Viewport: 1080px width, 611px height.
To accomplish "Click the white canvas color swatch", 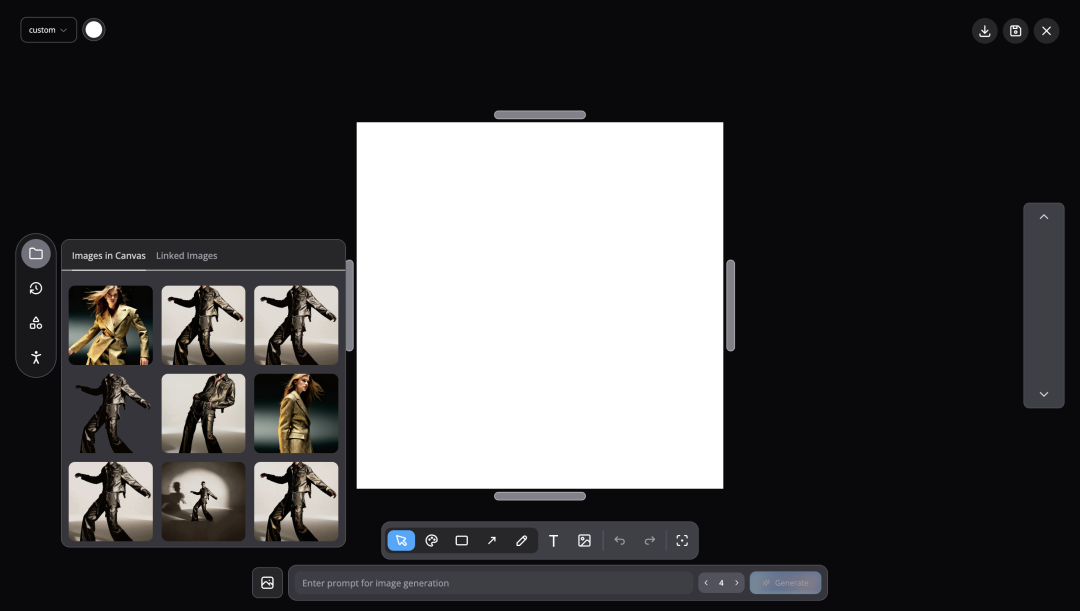I will point(94,30).
